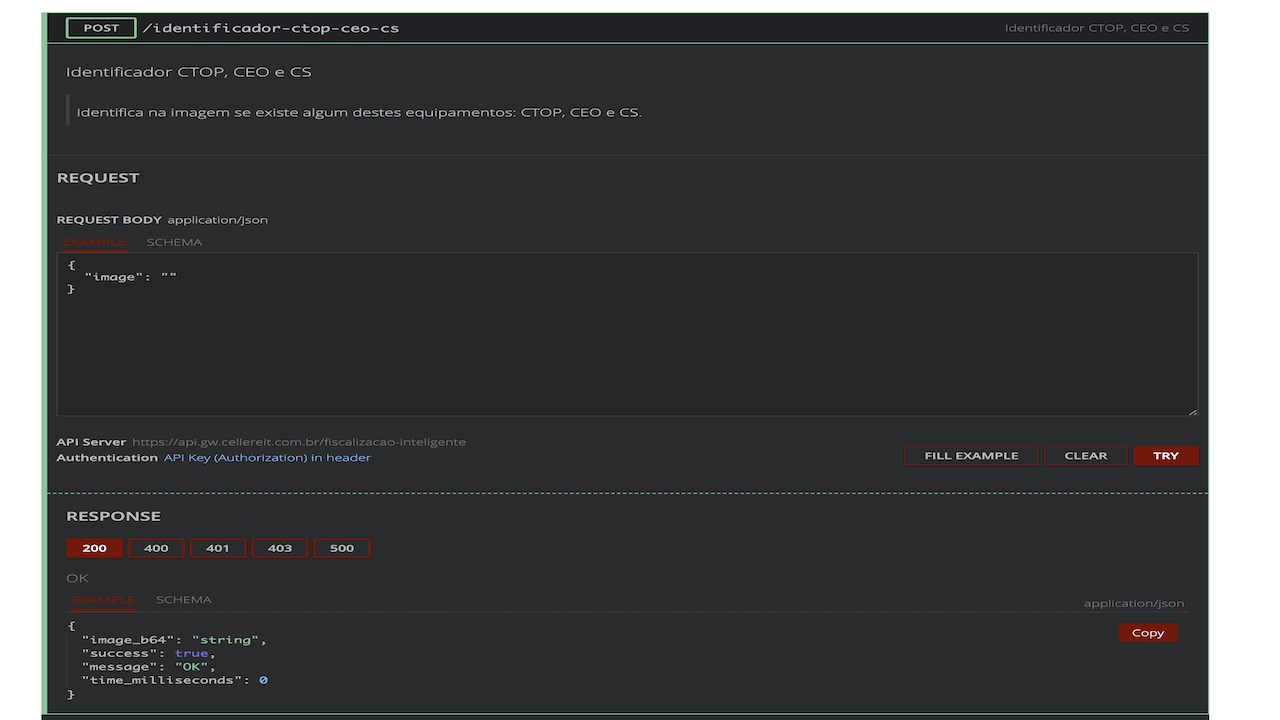Send the request with TRY button

1166,456
